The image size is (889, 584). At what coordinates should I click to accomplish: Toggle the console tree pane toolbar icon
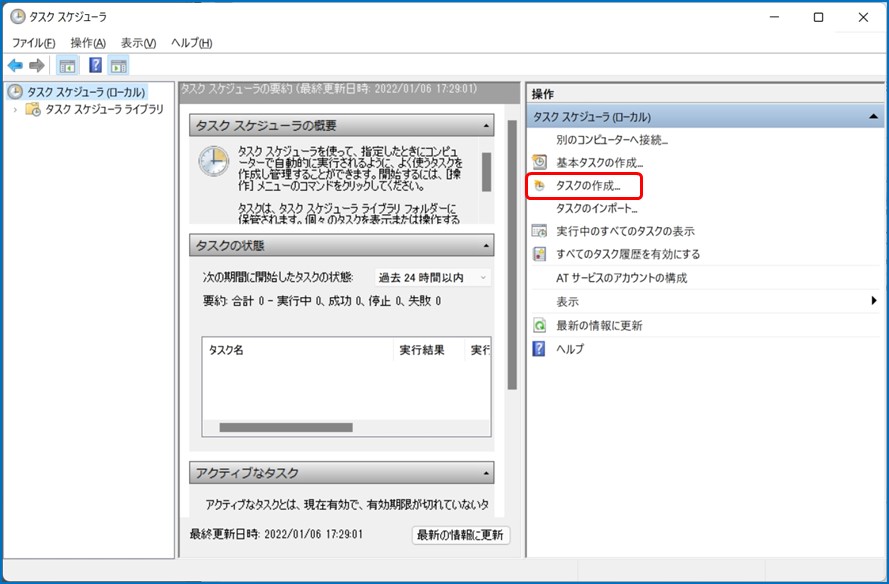[68, 66]
